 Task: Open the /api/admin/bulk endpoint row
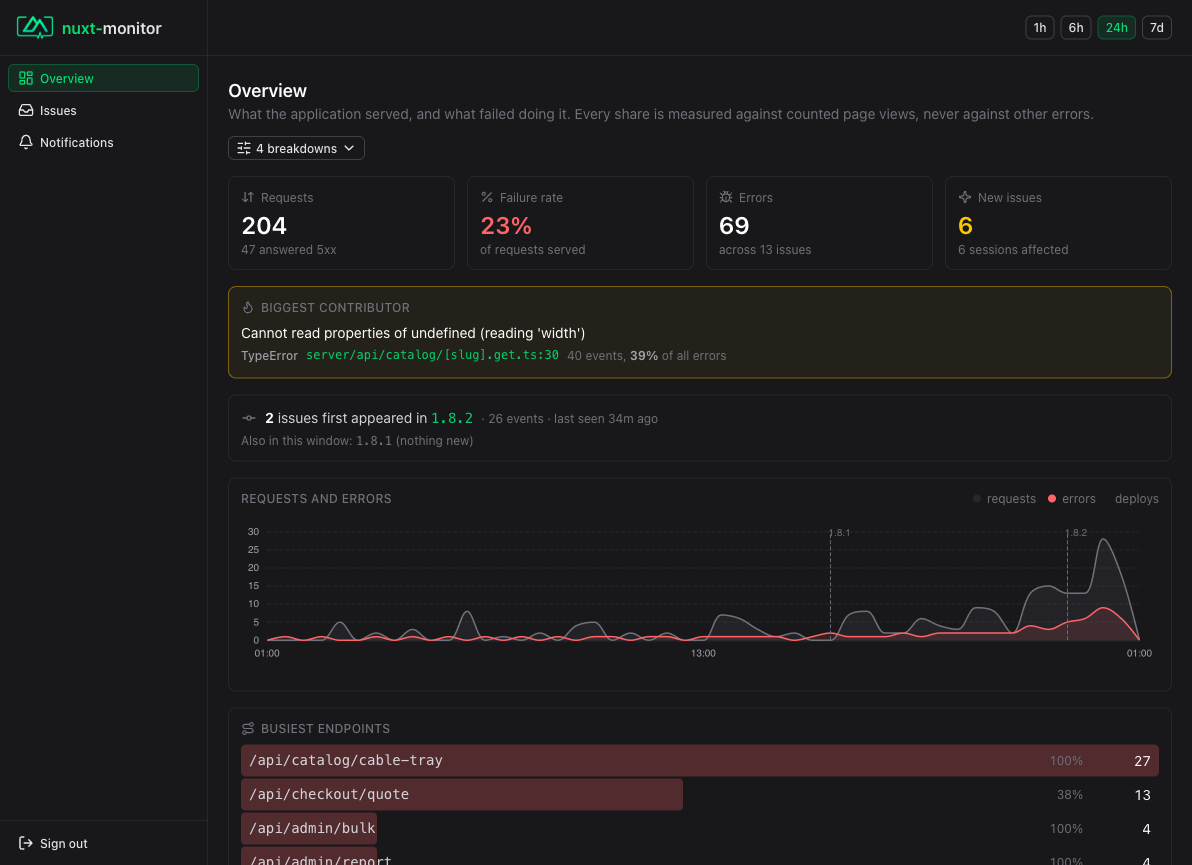pos(699,828)
